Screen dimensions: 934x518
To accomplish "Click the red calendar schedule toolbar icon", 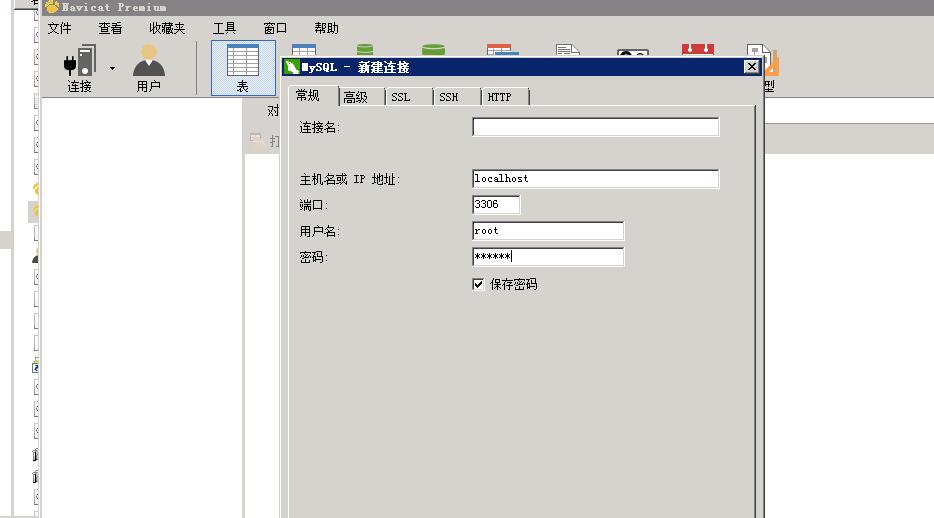I will (697, 50).
